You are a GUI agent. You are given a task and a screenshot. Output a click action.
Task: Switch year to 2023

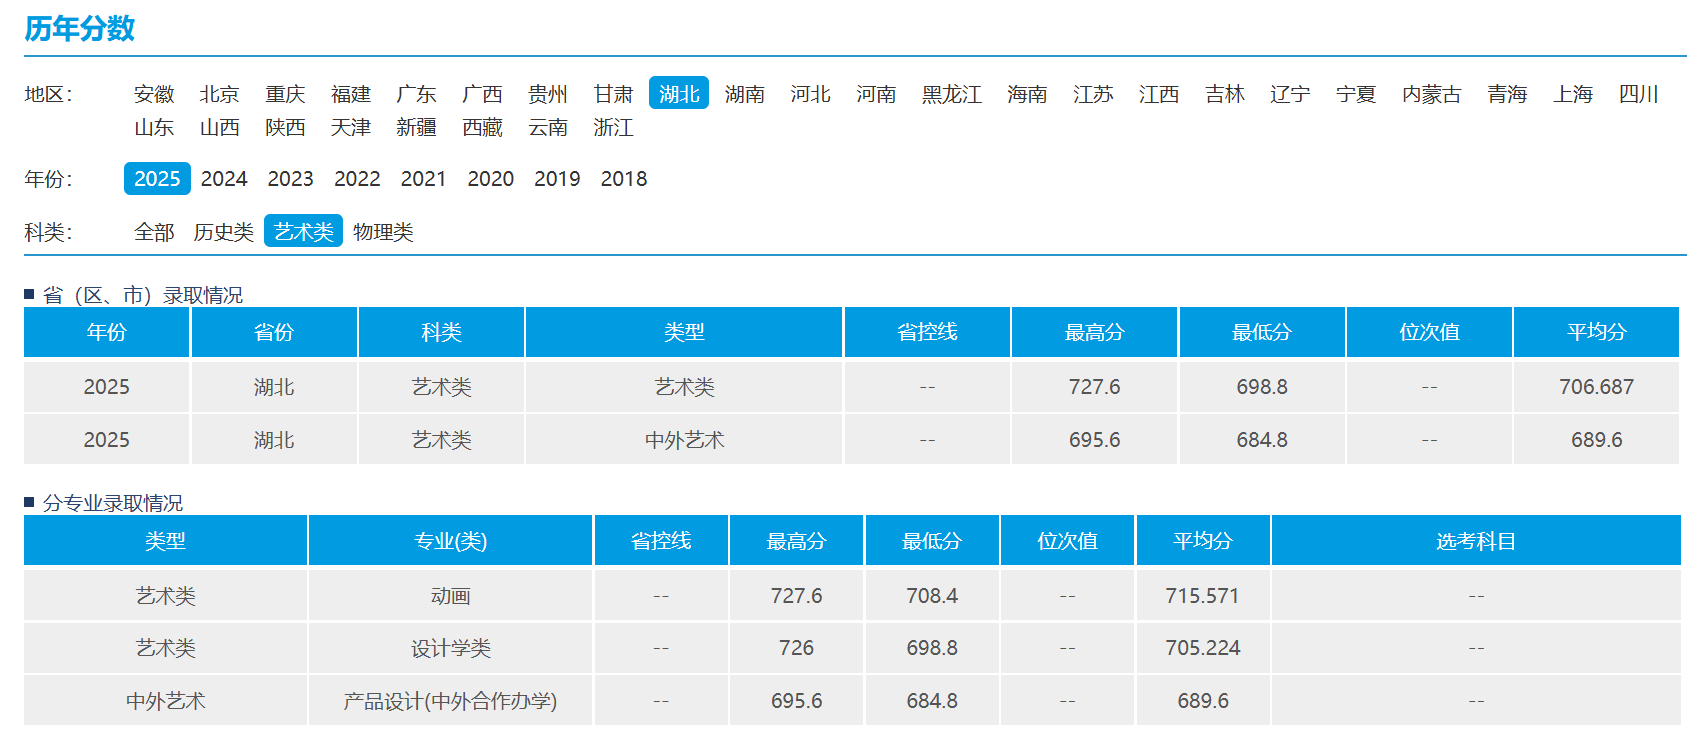[290, 179]
